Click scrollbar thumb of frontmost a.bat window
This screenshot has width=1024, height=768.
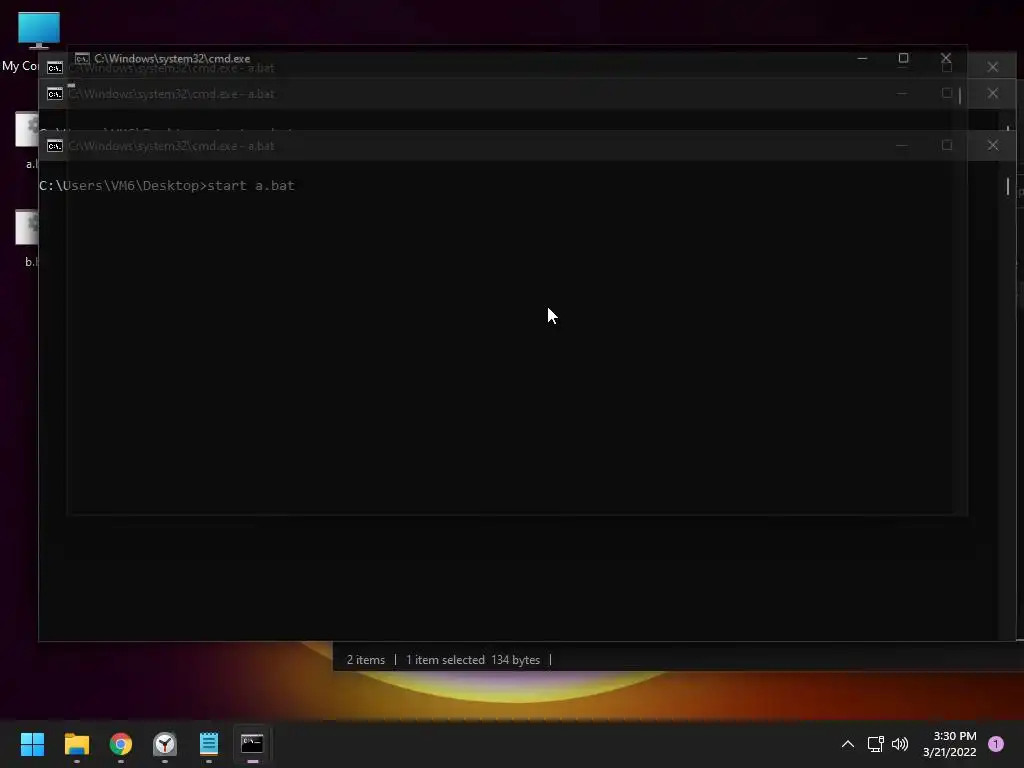tap(1007, 186)
